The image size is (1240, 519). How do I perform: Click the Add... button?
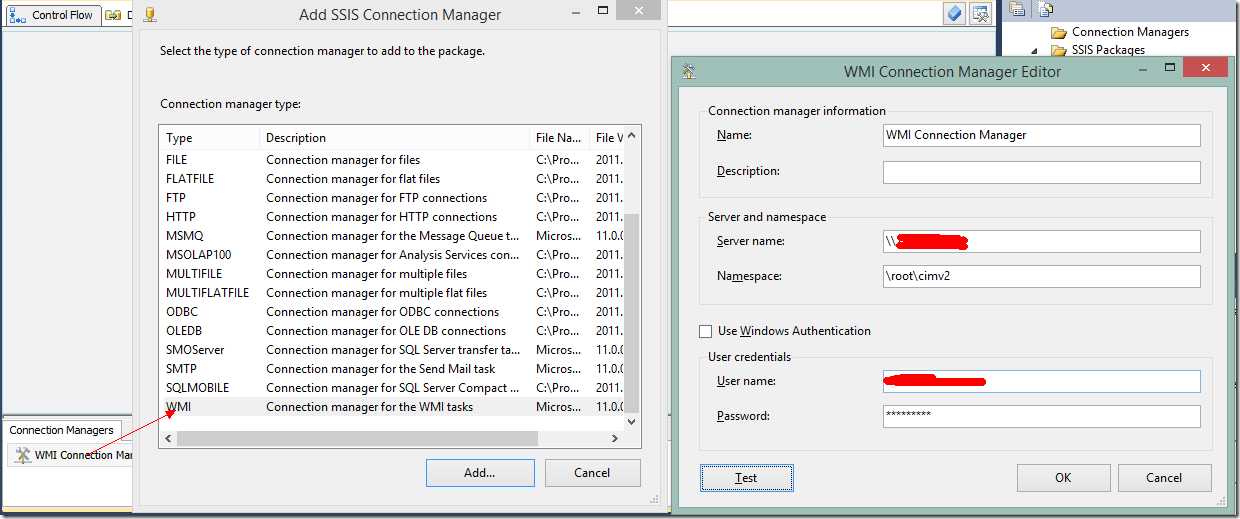click(480, 473)
